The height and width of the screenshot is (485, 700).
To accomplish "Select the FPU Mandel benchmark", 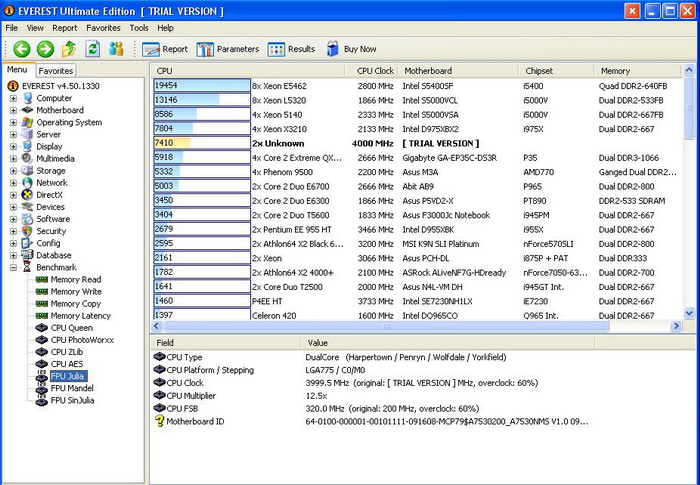I will [72, 388].
